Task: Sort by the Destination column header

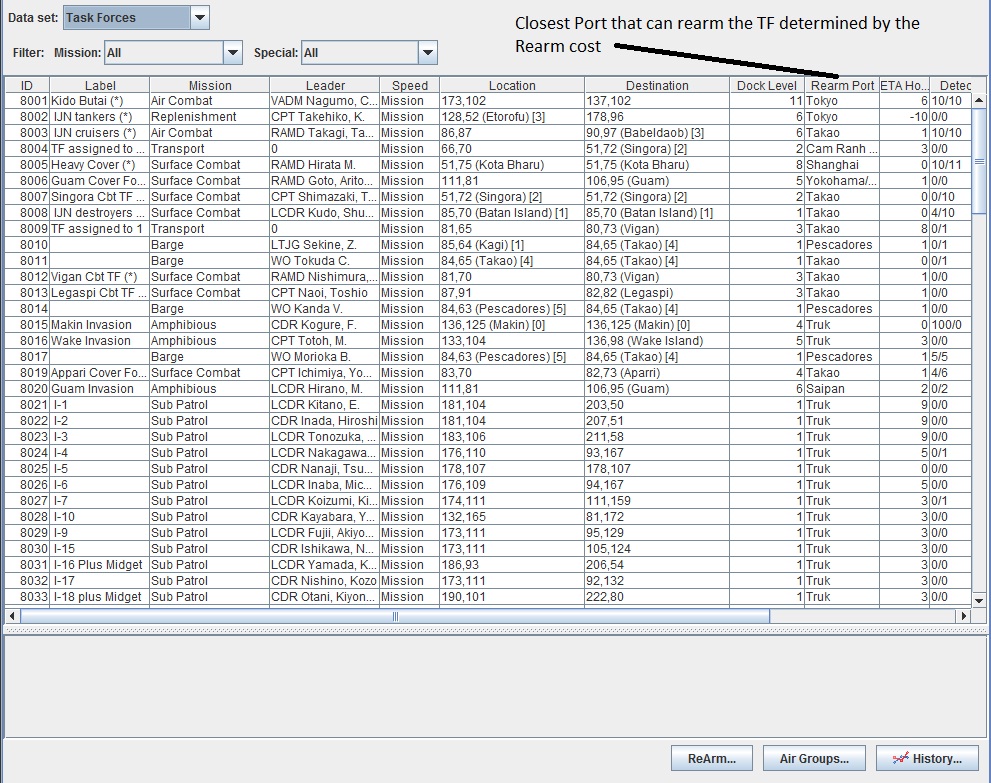Action: pyautogui.click(x=657, y=85)
